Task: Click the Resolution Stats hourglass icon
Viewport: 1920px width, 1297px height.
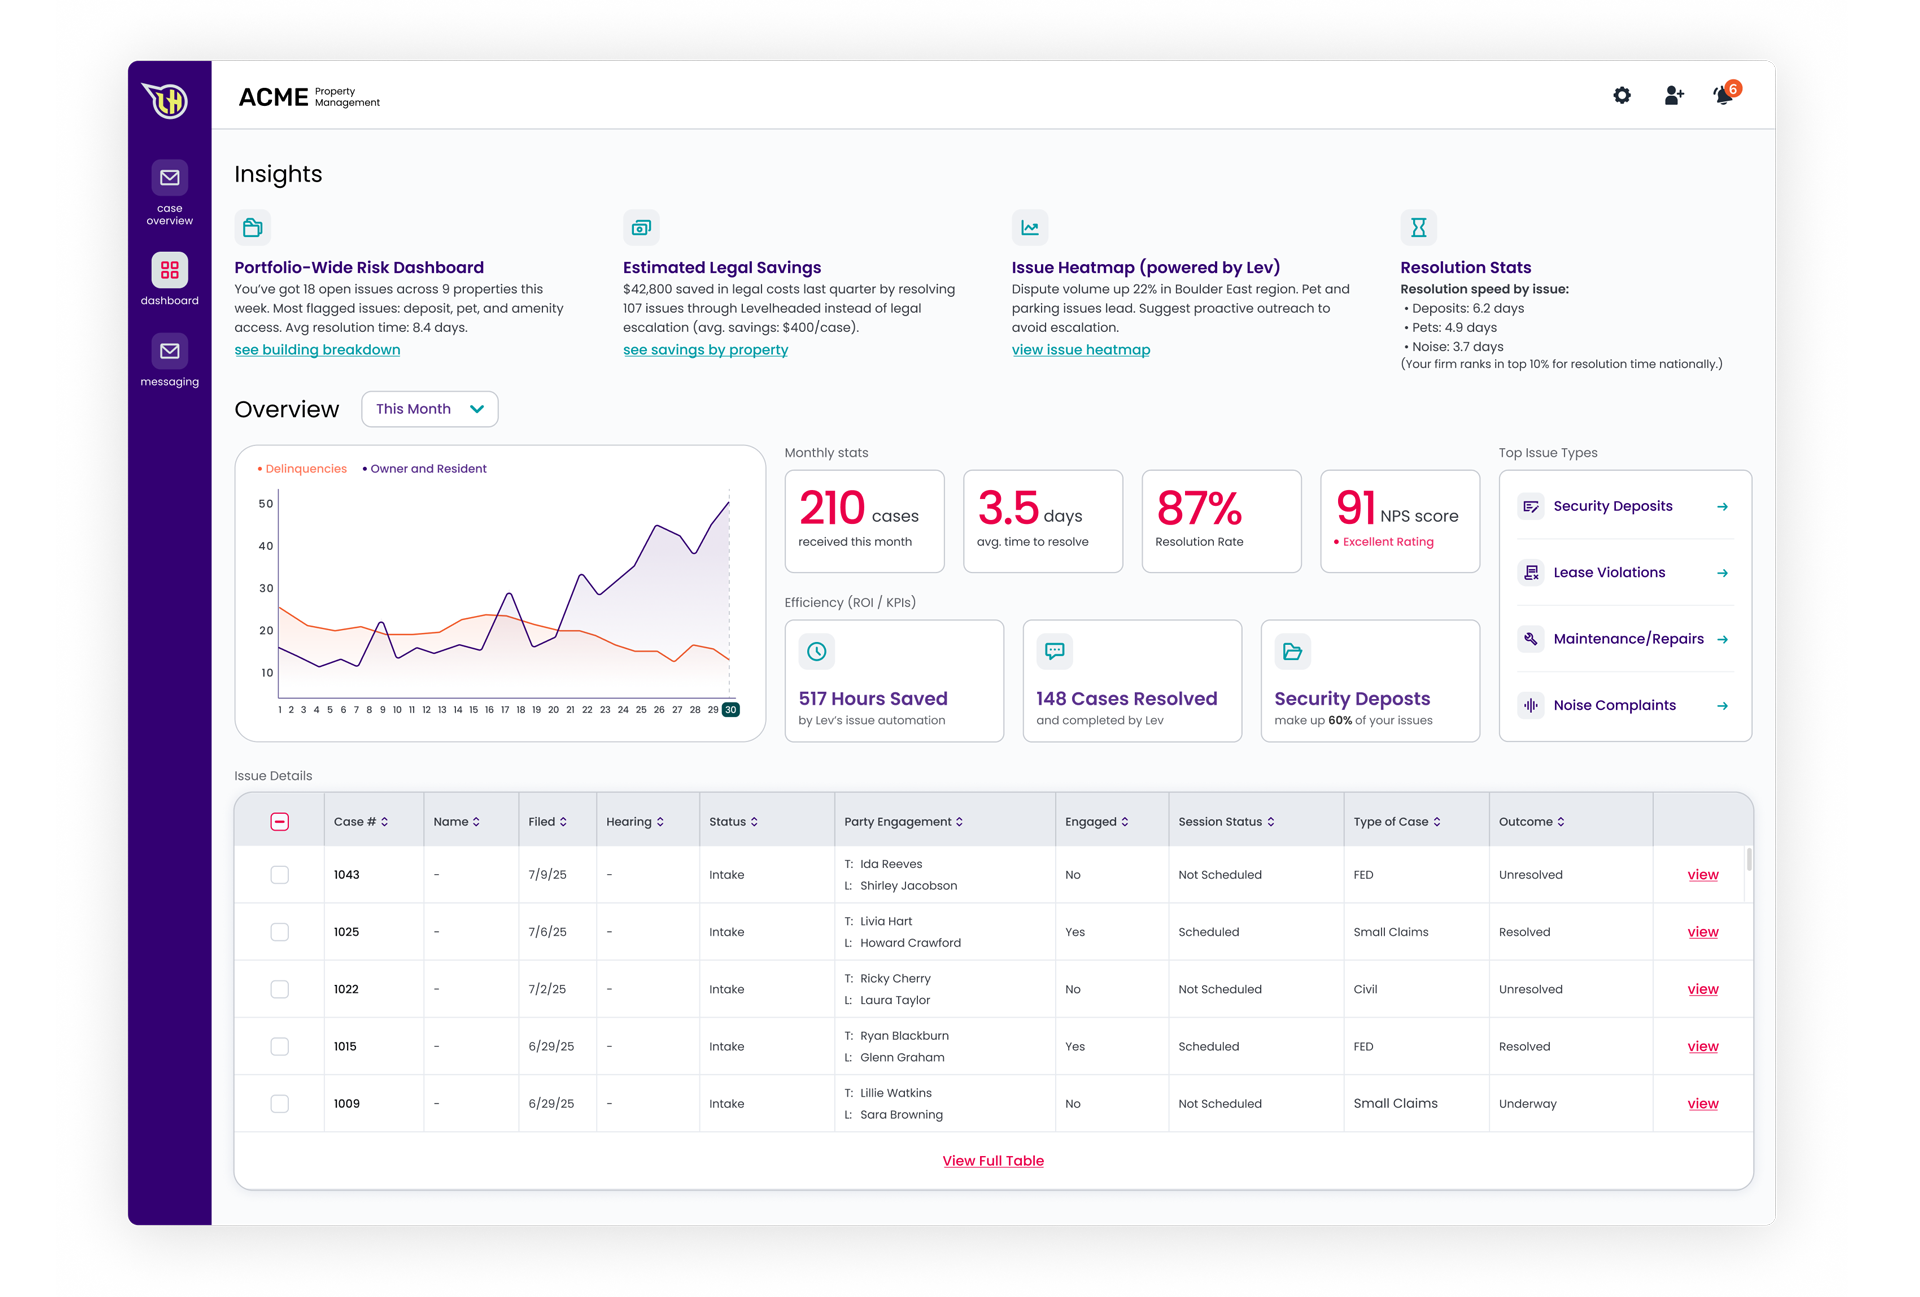Action: coord(1418,228)
